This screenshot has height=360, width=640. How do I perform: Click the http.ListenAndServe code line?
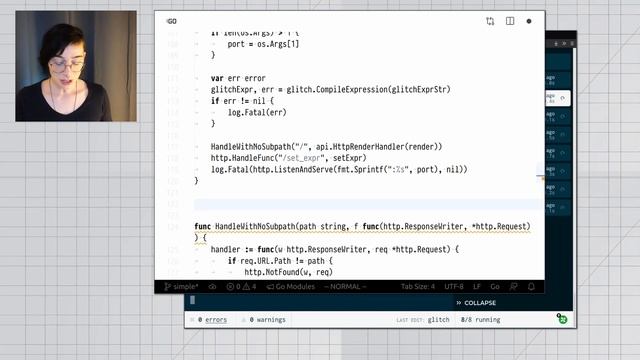pos(339,169)
